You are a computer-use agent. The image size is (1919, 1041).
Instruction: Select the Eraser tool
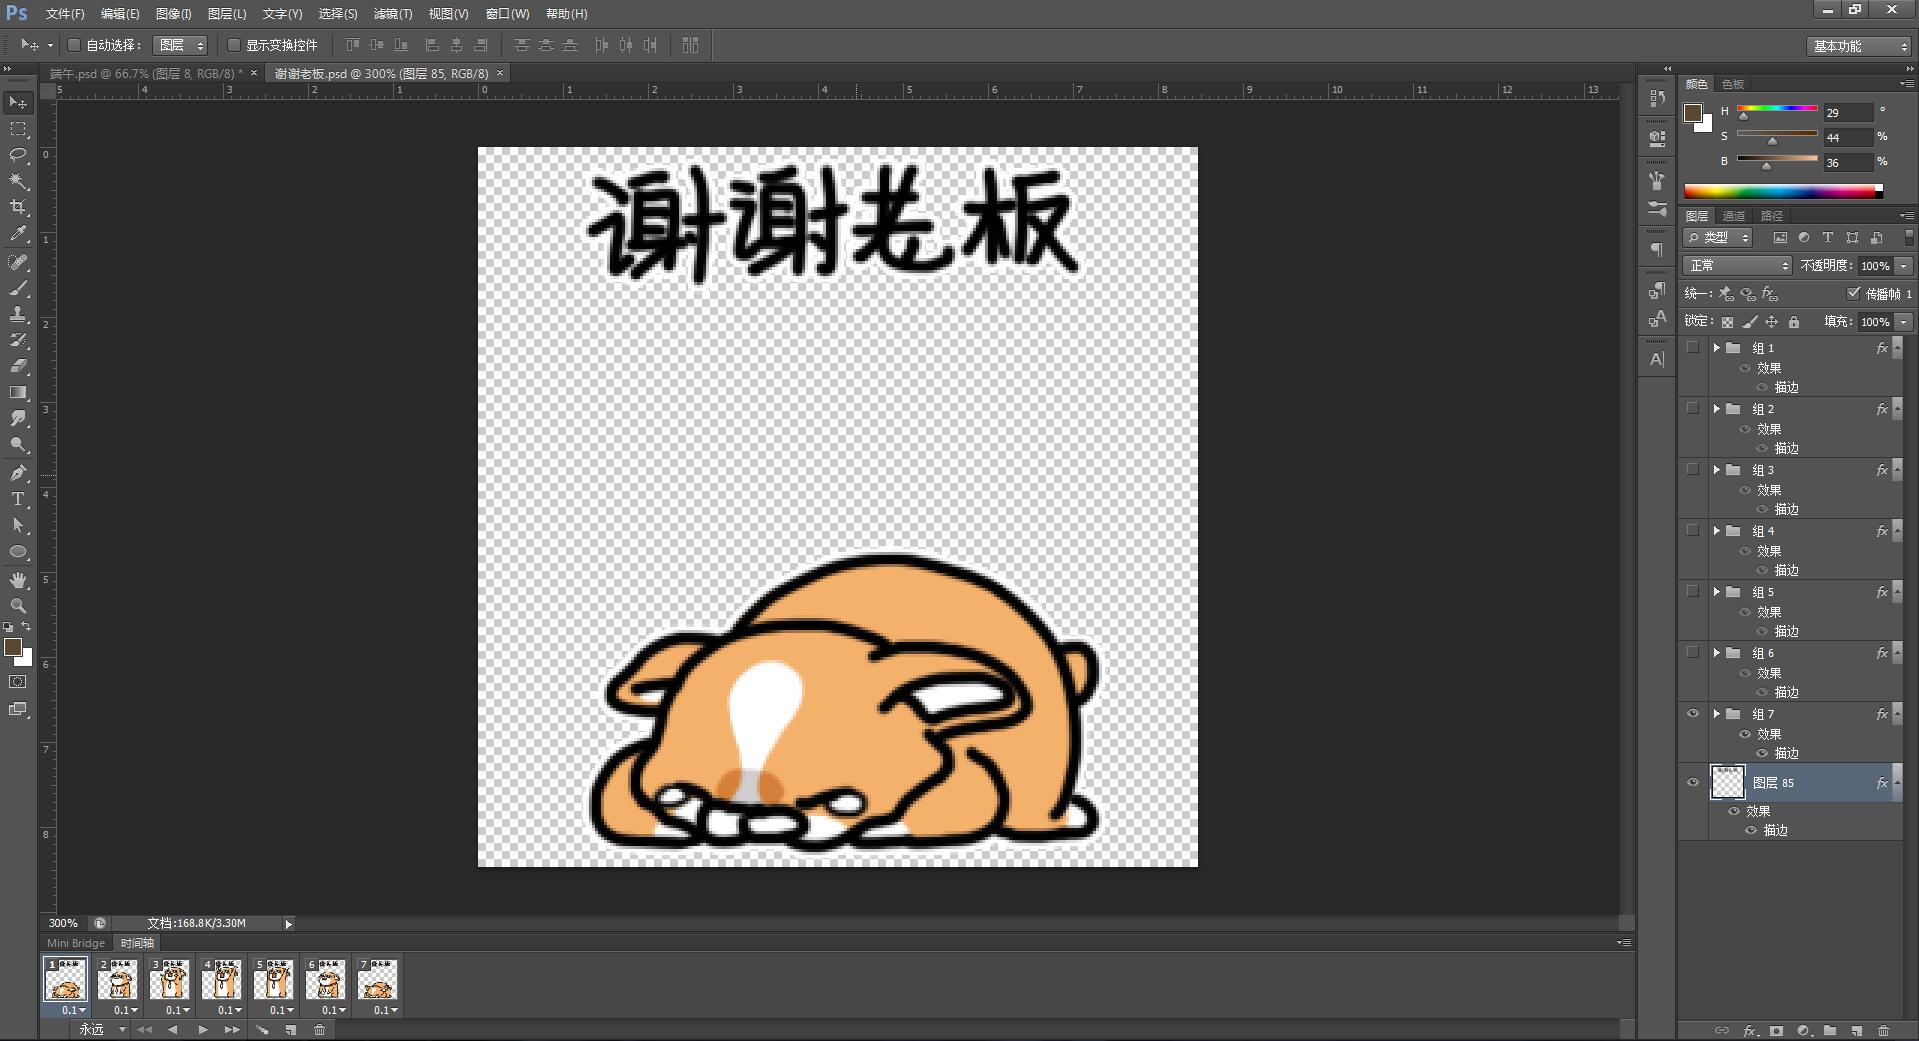18,366
